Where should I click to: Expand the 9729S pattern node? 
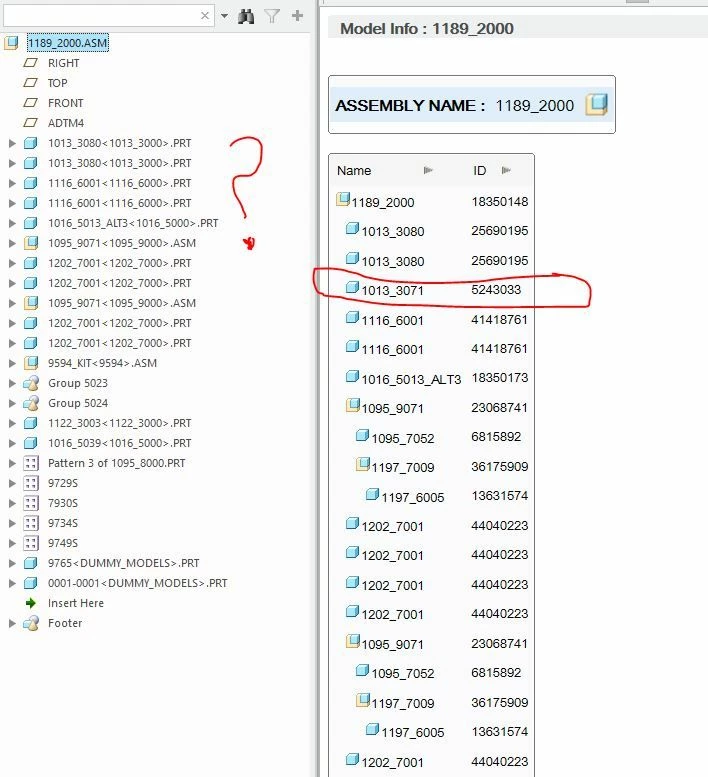click(12, 483)
